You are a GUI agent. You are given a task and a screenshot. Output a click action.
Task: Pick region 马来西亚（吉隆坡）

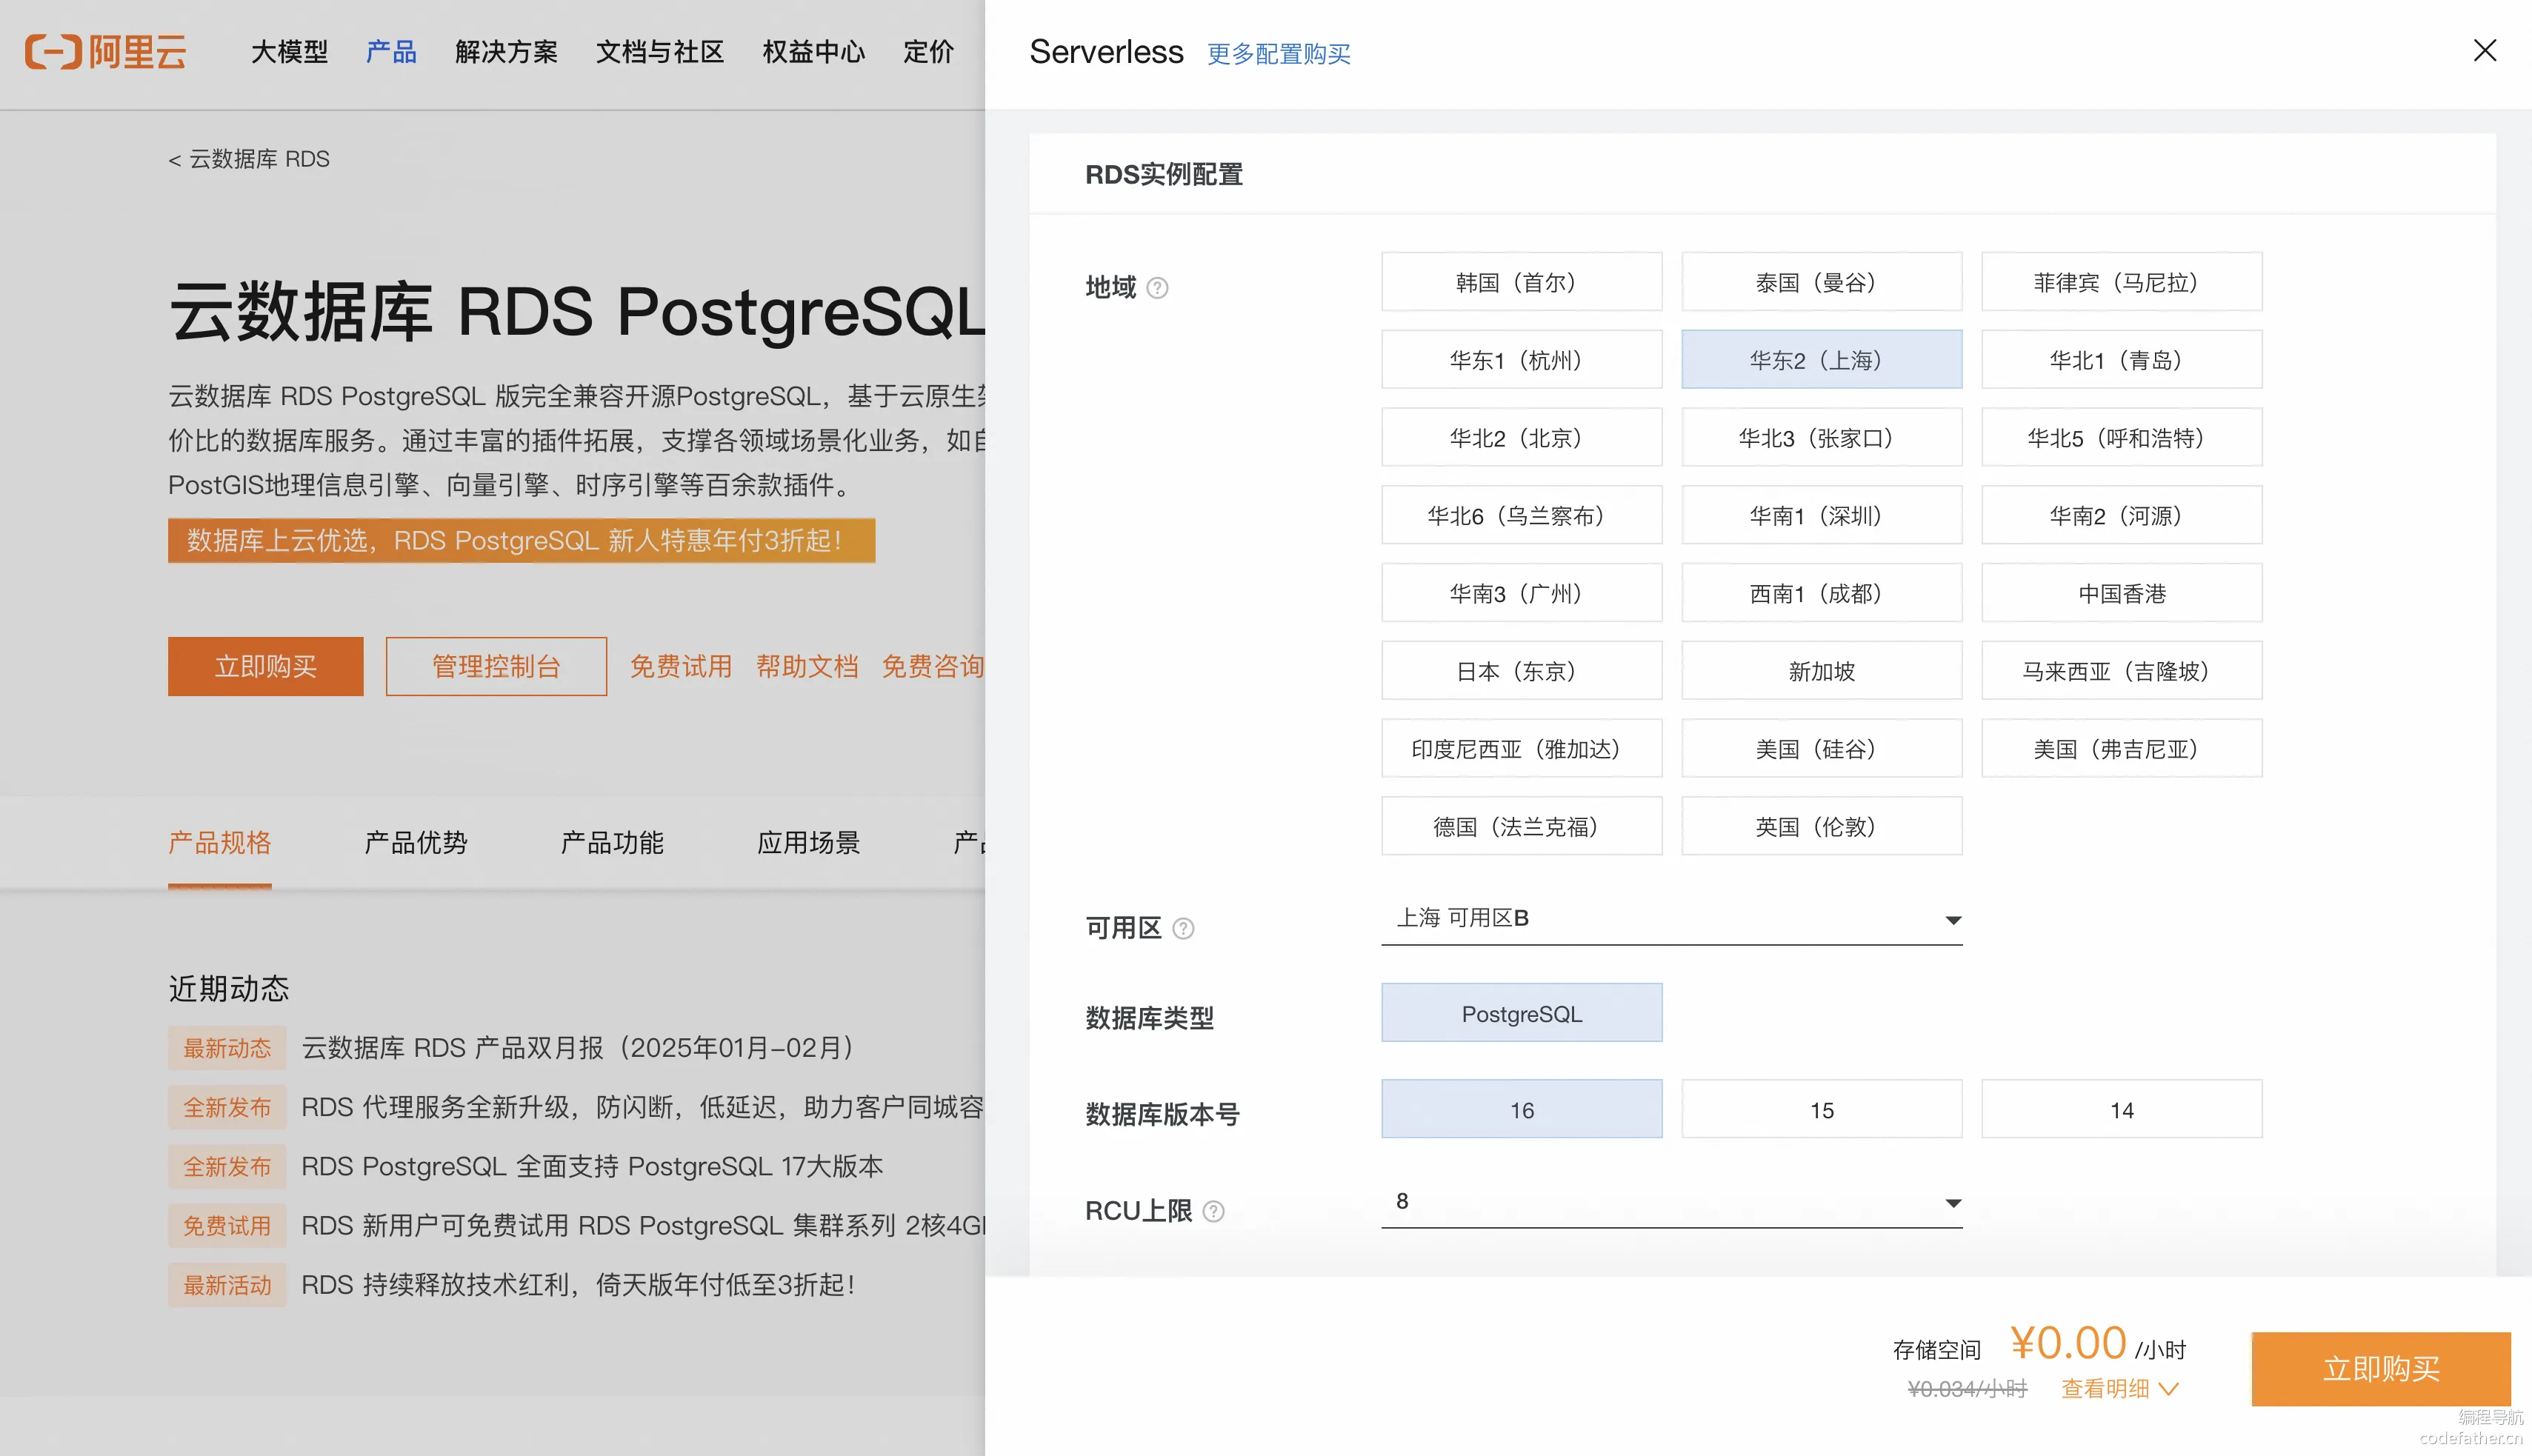click(x=2121, y=671)
